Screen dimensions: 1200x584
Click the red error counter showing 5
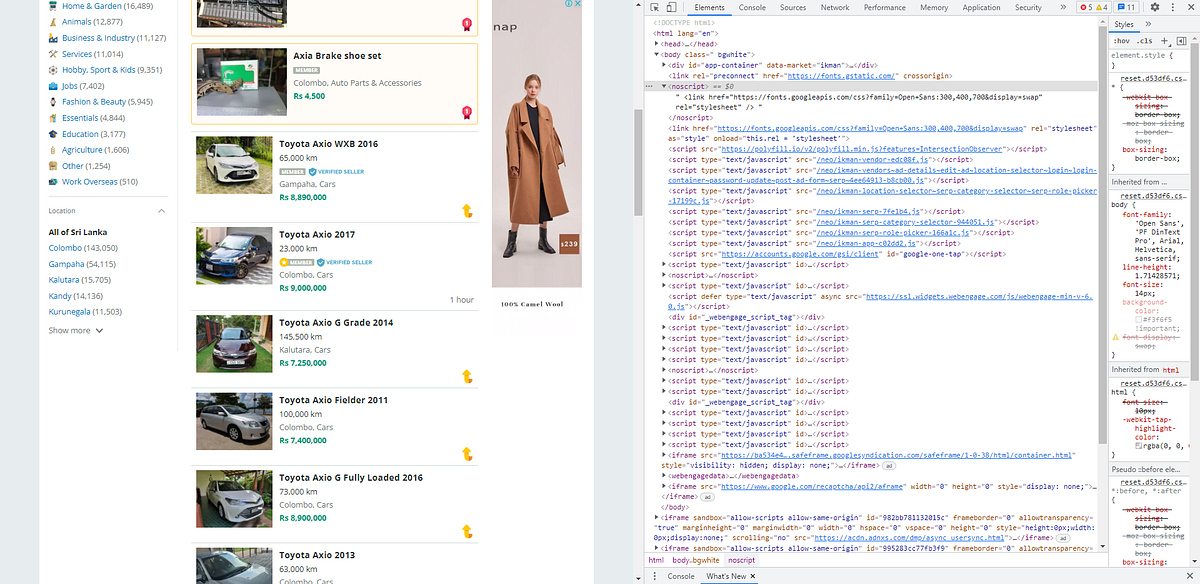point(1084,7)
